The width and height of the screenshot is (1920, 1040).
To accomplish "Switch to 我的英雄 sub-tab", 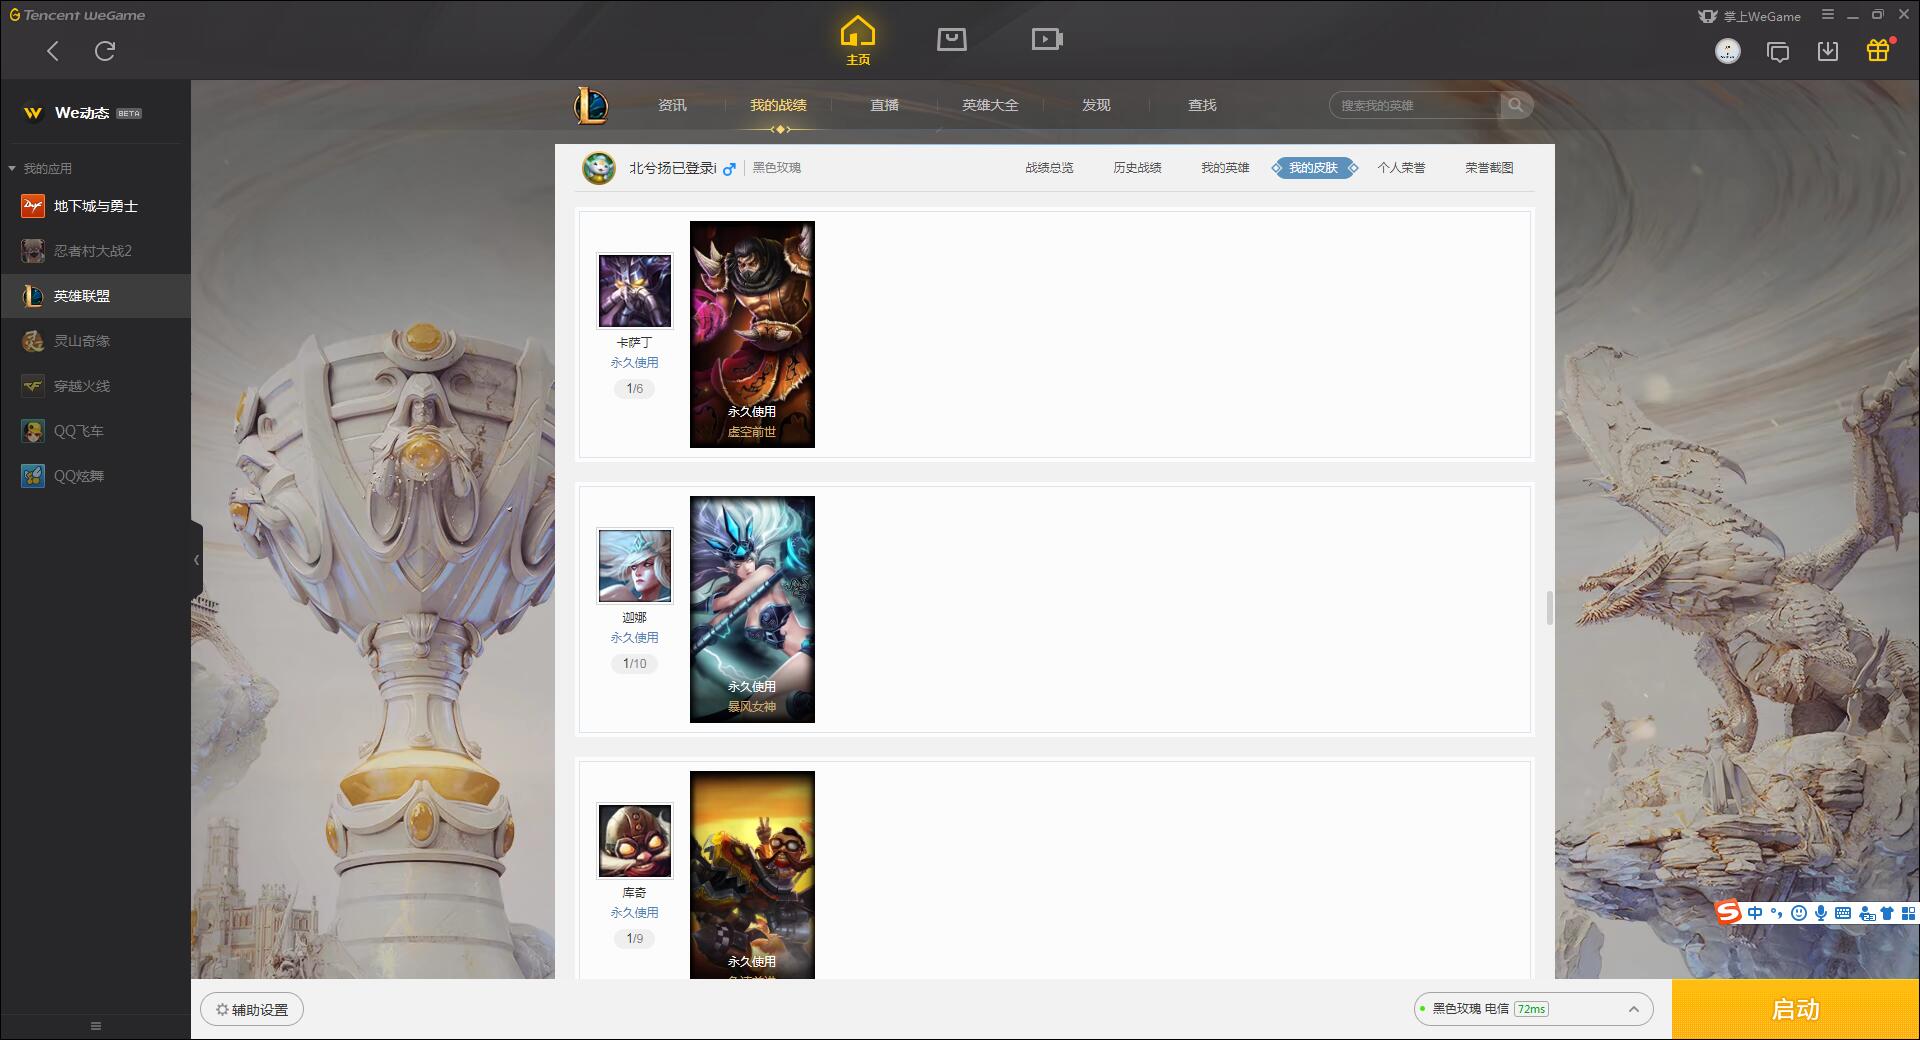I will [1225, 168].
